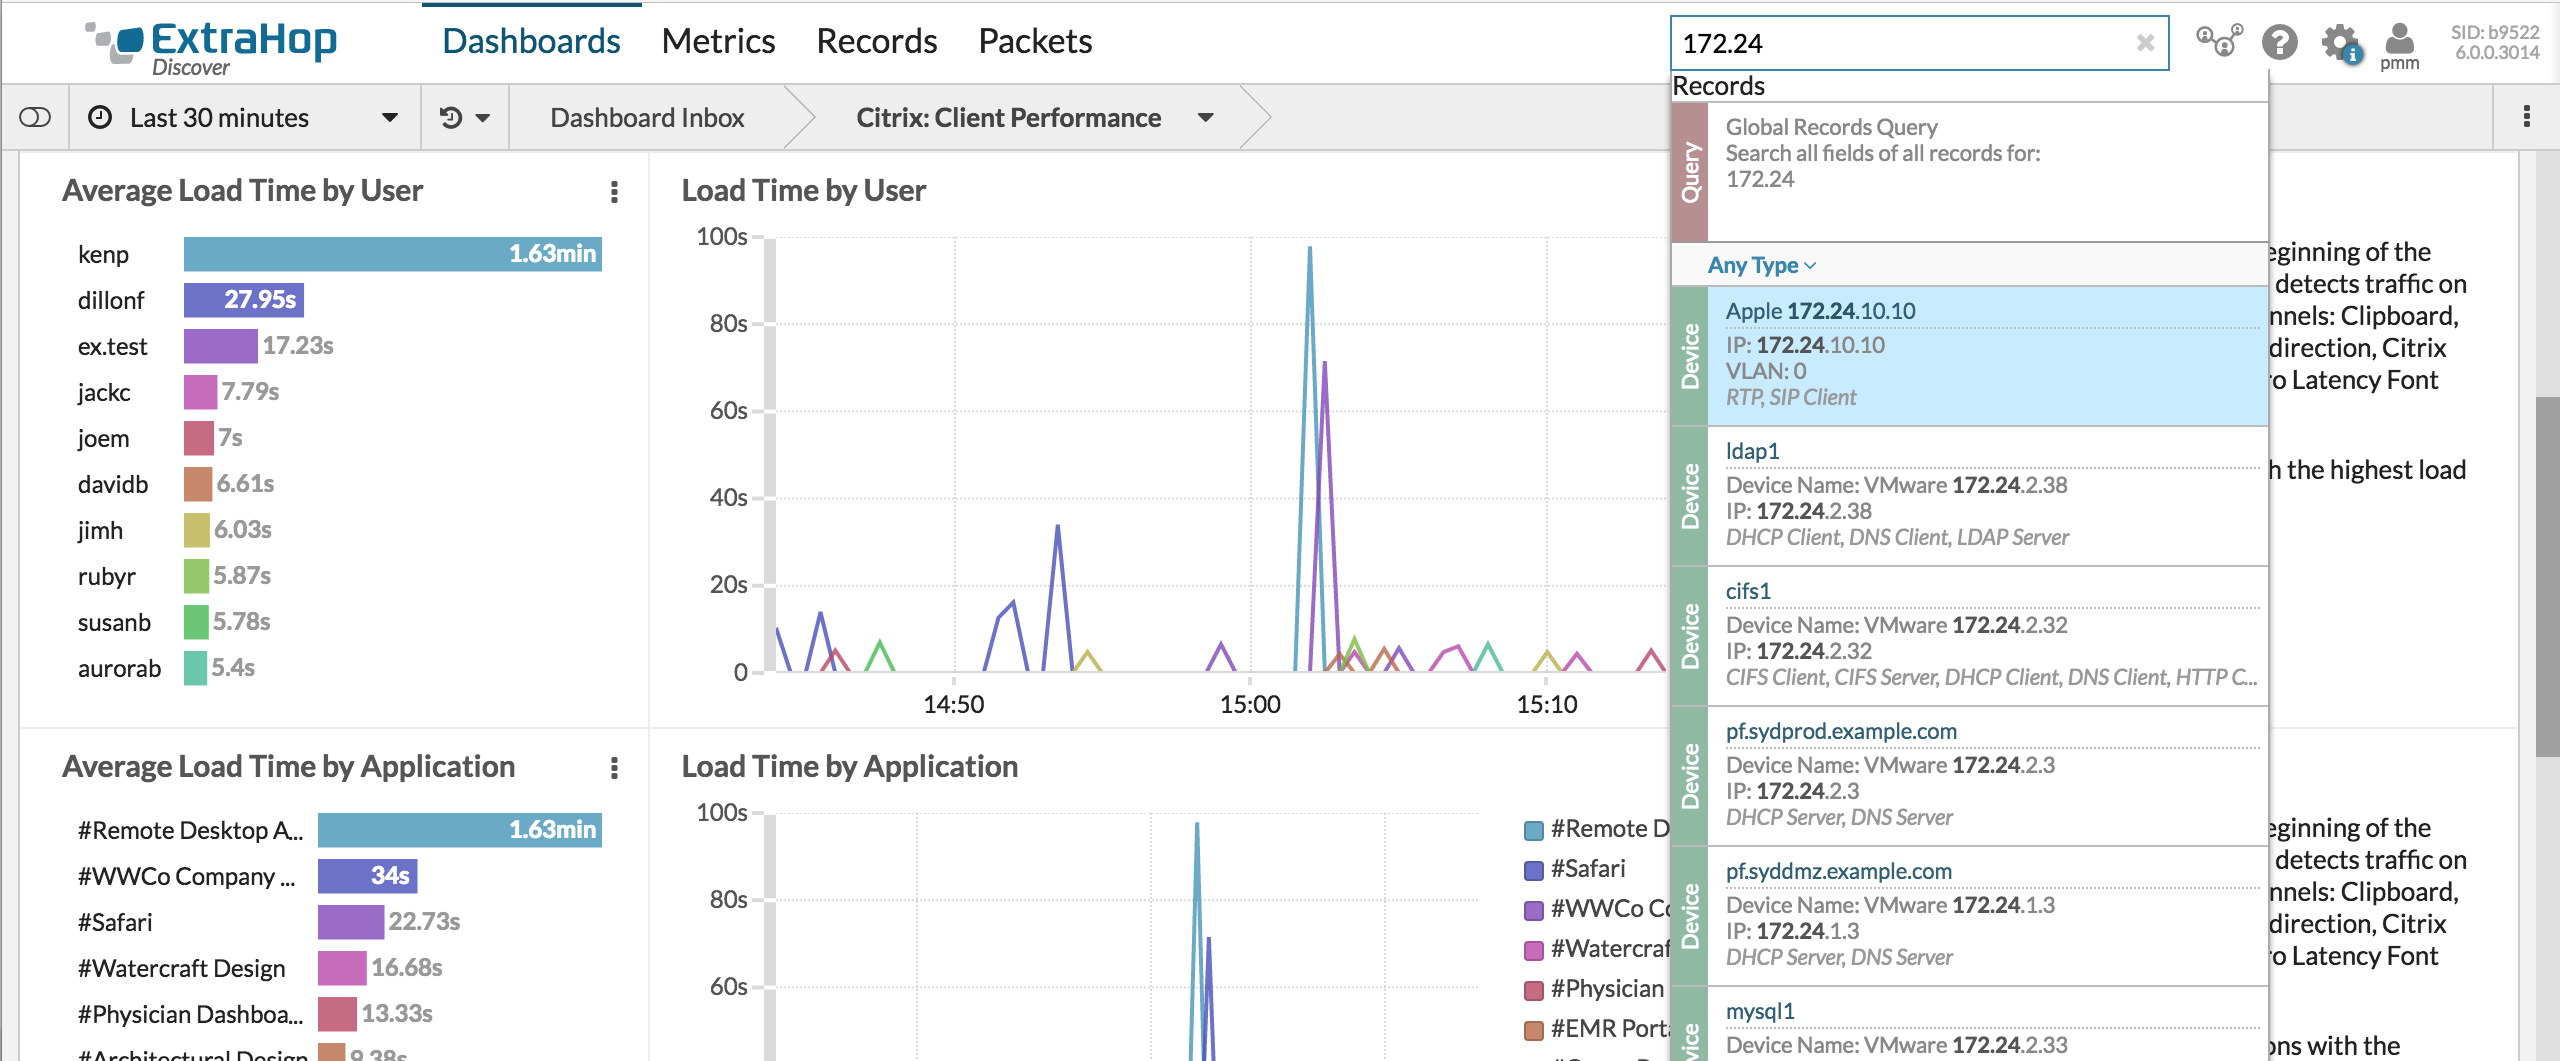Screen dimensions: 2560x1061
Task: Click the #Remote Desktop A... 1.63min bar
Action: pos(460,830)
